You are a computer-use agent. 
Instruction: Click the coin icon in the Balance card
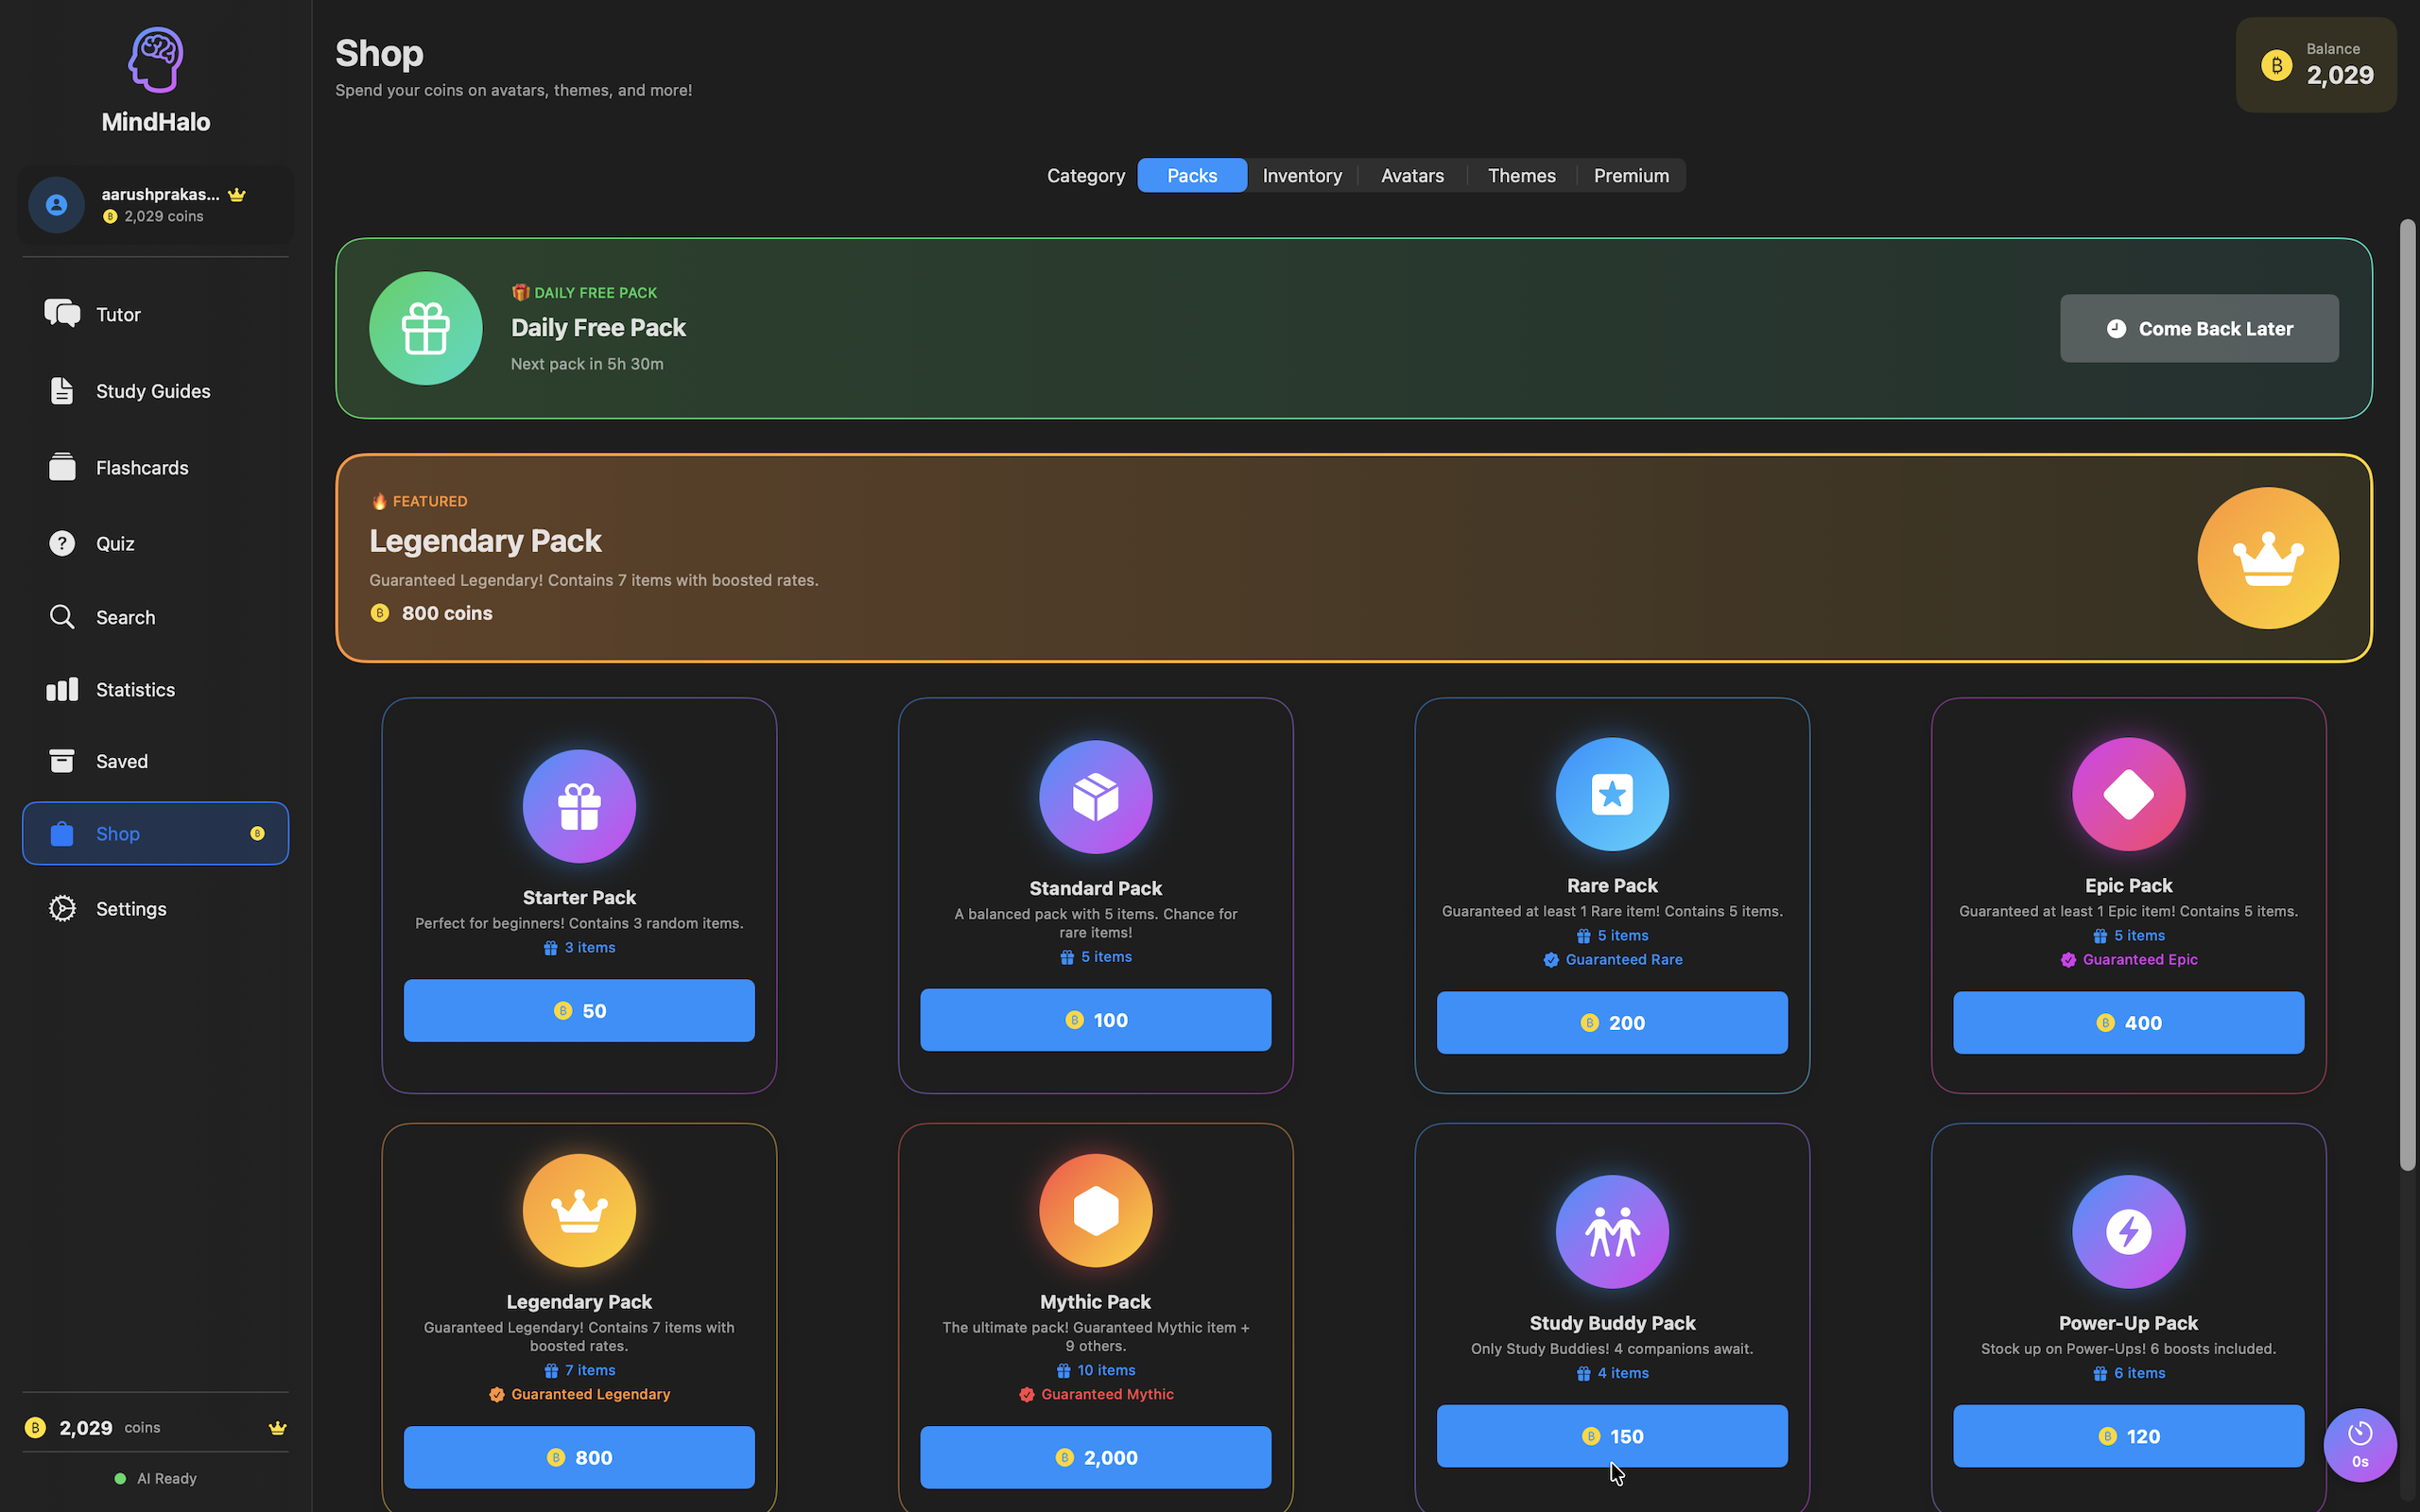tap(2277, 64)
